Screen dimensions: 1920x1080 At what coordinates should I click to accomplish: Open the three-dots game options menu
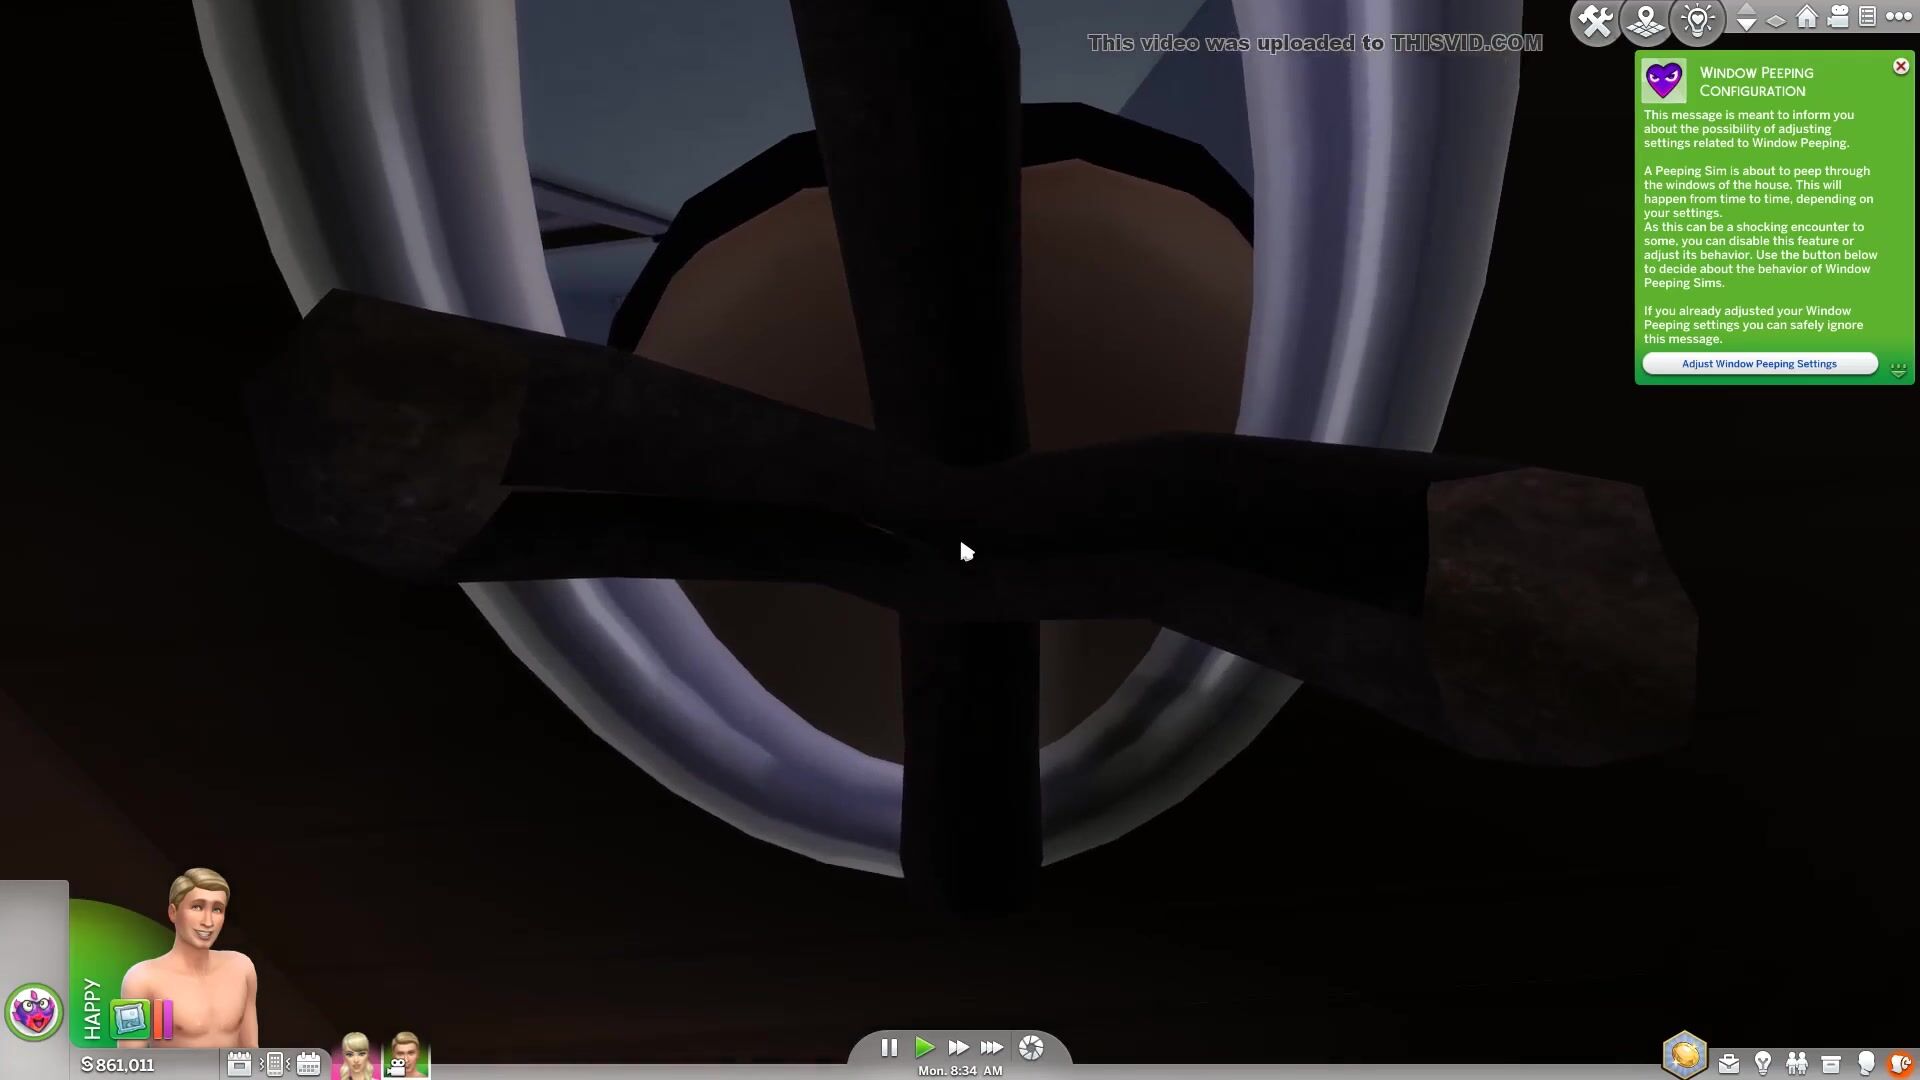(1898, 18)
